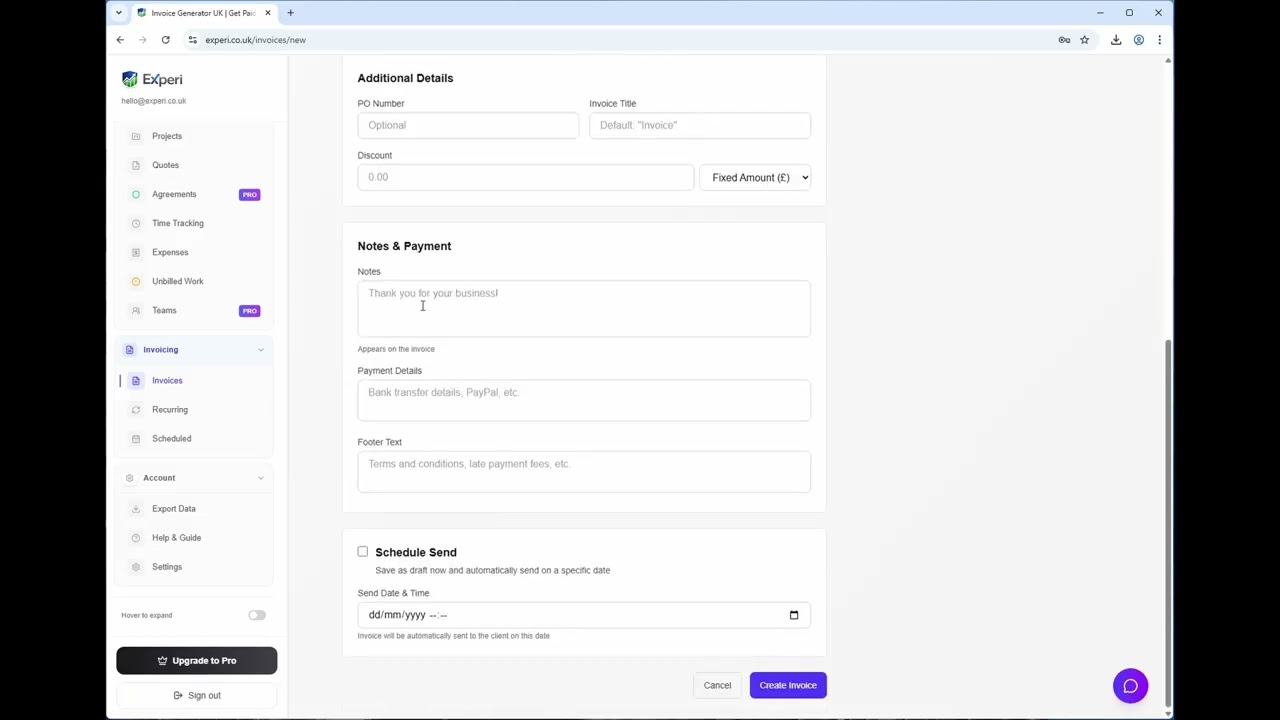The image size is (1280, 720).
Task: Click the Time Tracking clock icon
Action: pos(136,223)
